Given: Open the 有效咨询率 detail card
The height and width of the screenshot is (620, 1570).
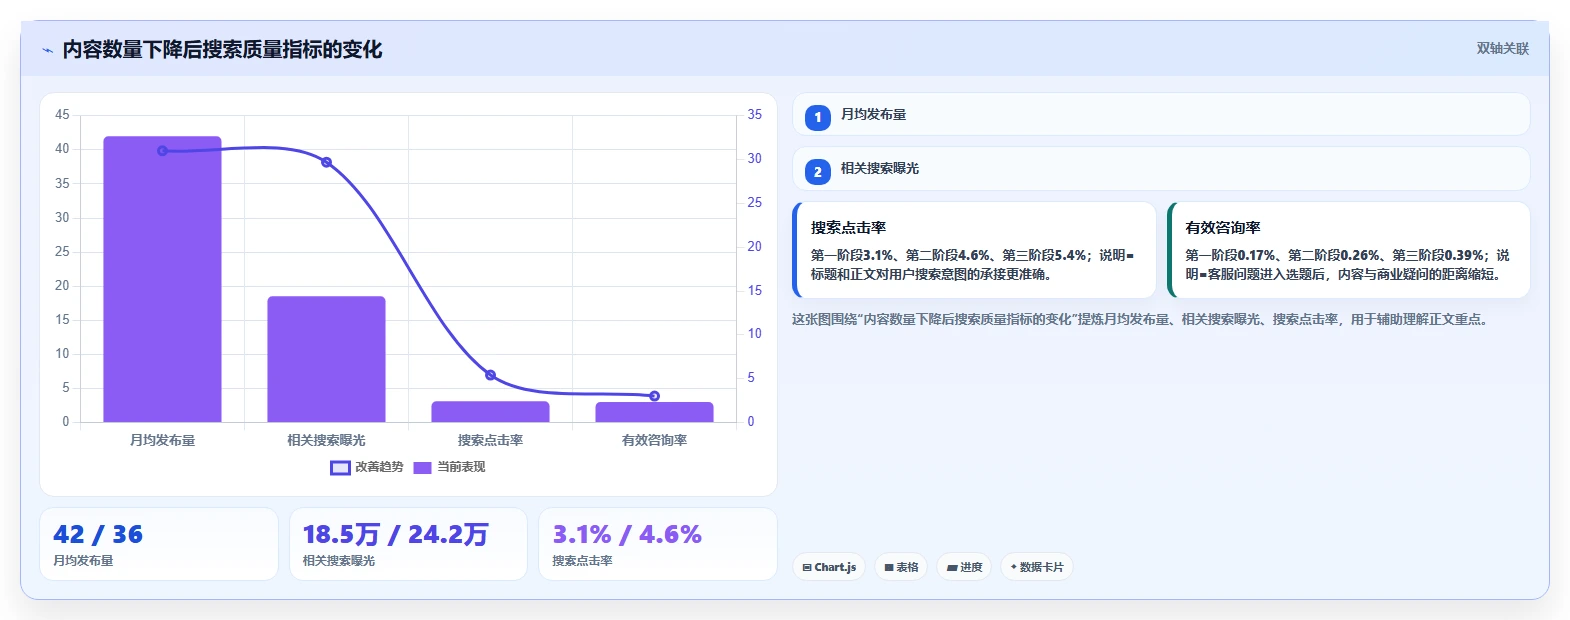Looking at the screenshot, I should tap(1349, 250).
